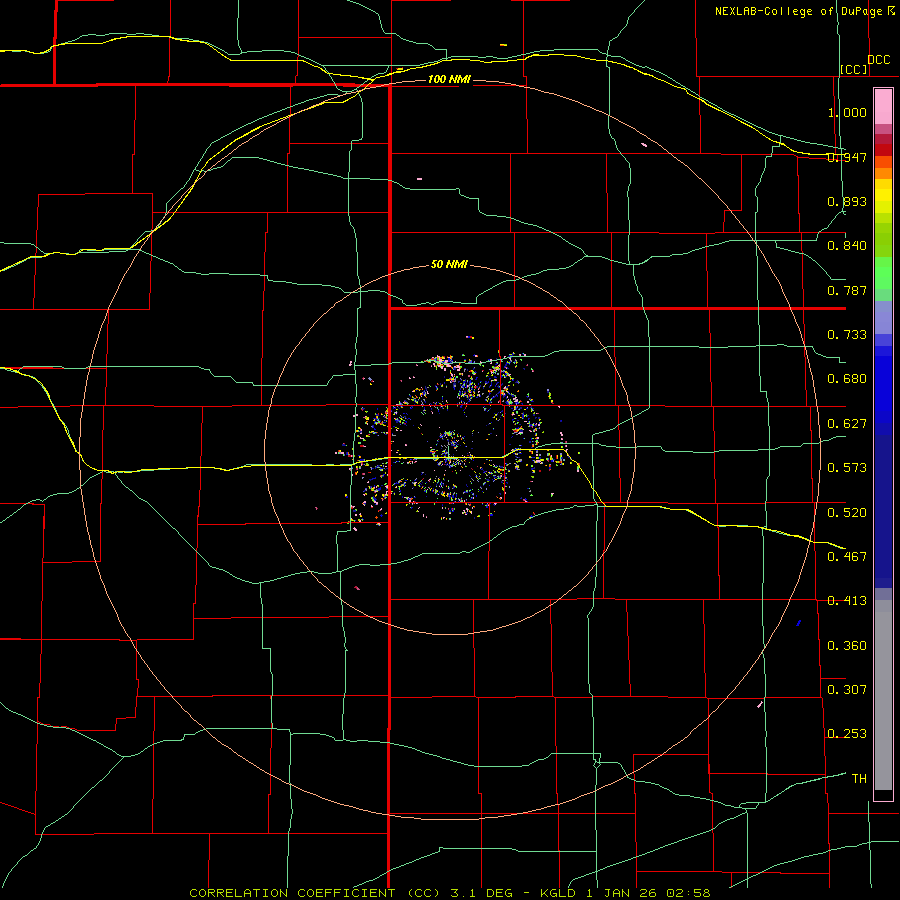Click the radar site center of echoes
Viewport: 900px width, 900px height.
click(x=449, y=451)
